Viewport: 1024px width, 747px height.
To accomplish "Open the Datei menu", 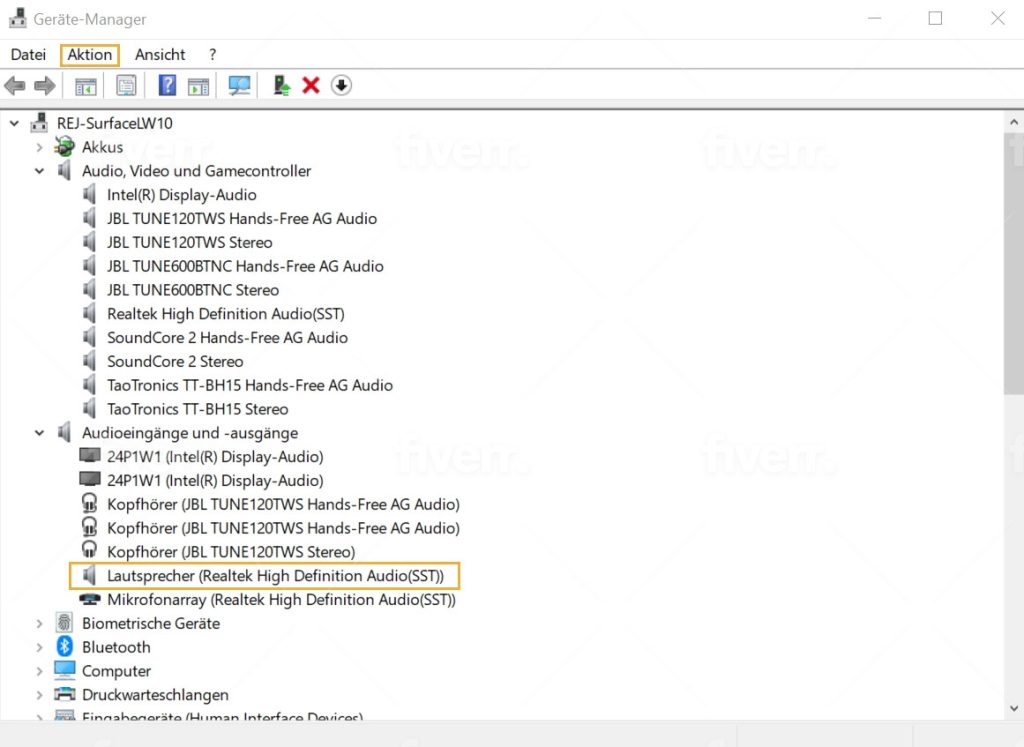I will click(28, 55).
